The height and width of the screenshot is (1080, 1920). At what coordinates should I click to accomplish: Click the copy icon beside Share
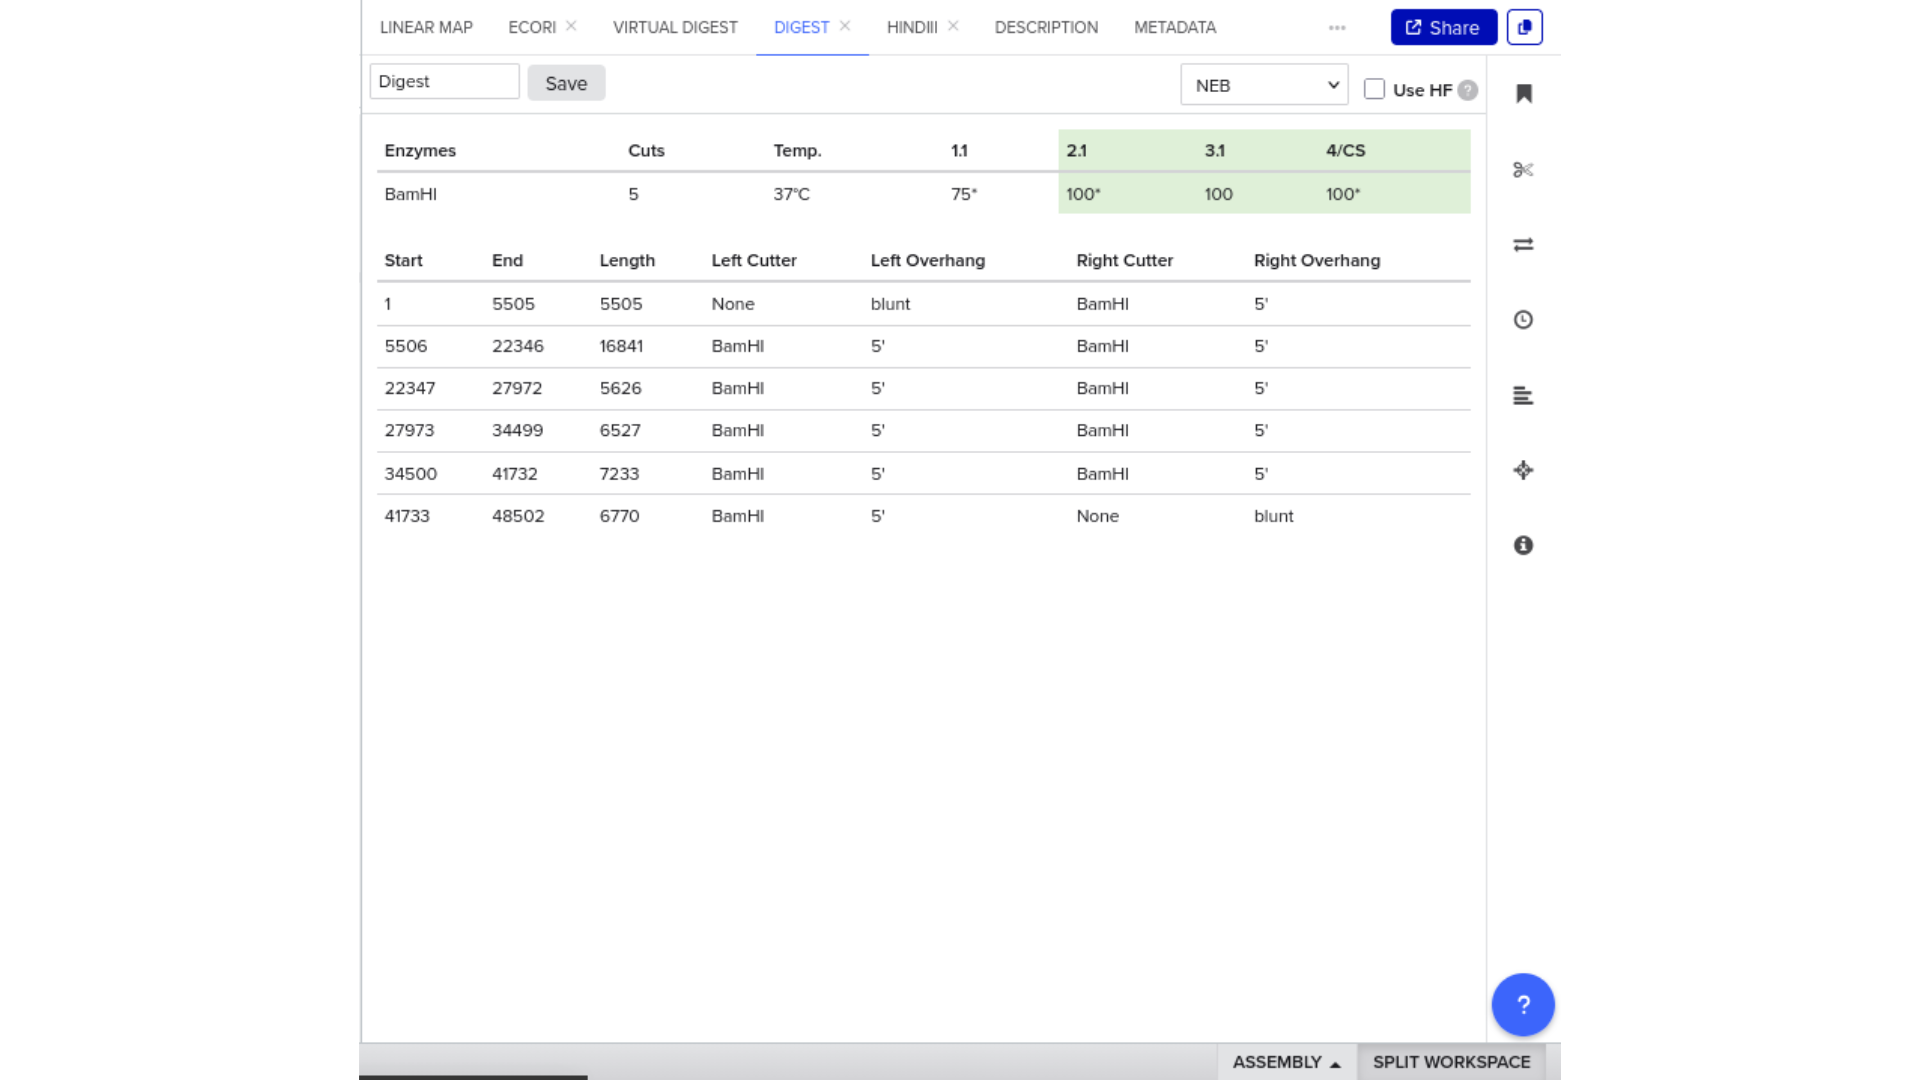(x=1524, y=27)
